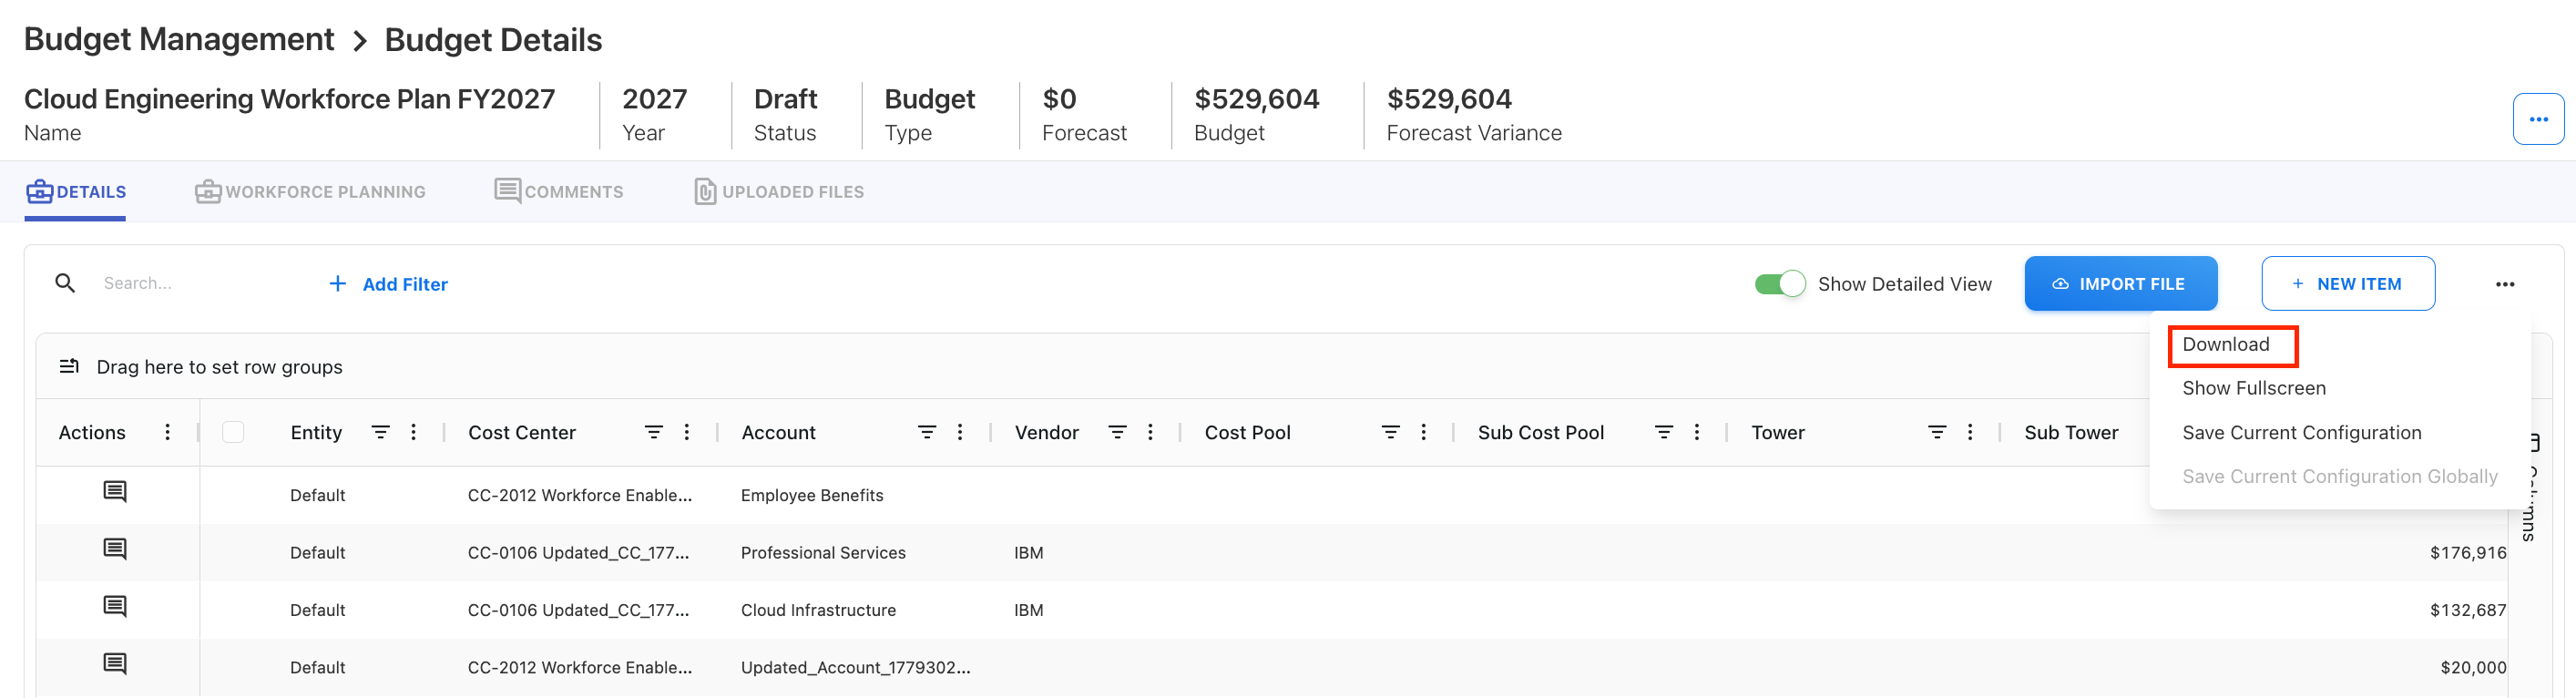Check the select-all checkbox in header
The width and height of the screenshot is (2576, 698).
(233, 432)
